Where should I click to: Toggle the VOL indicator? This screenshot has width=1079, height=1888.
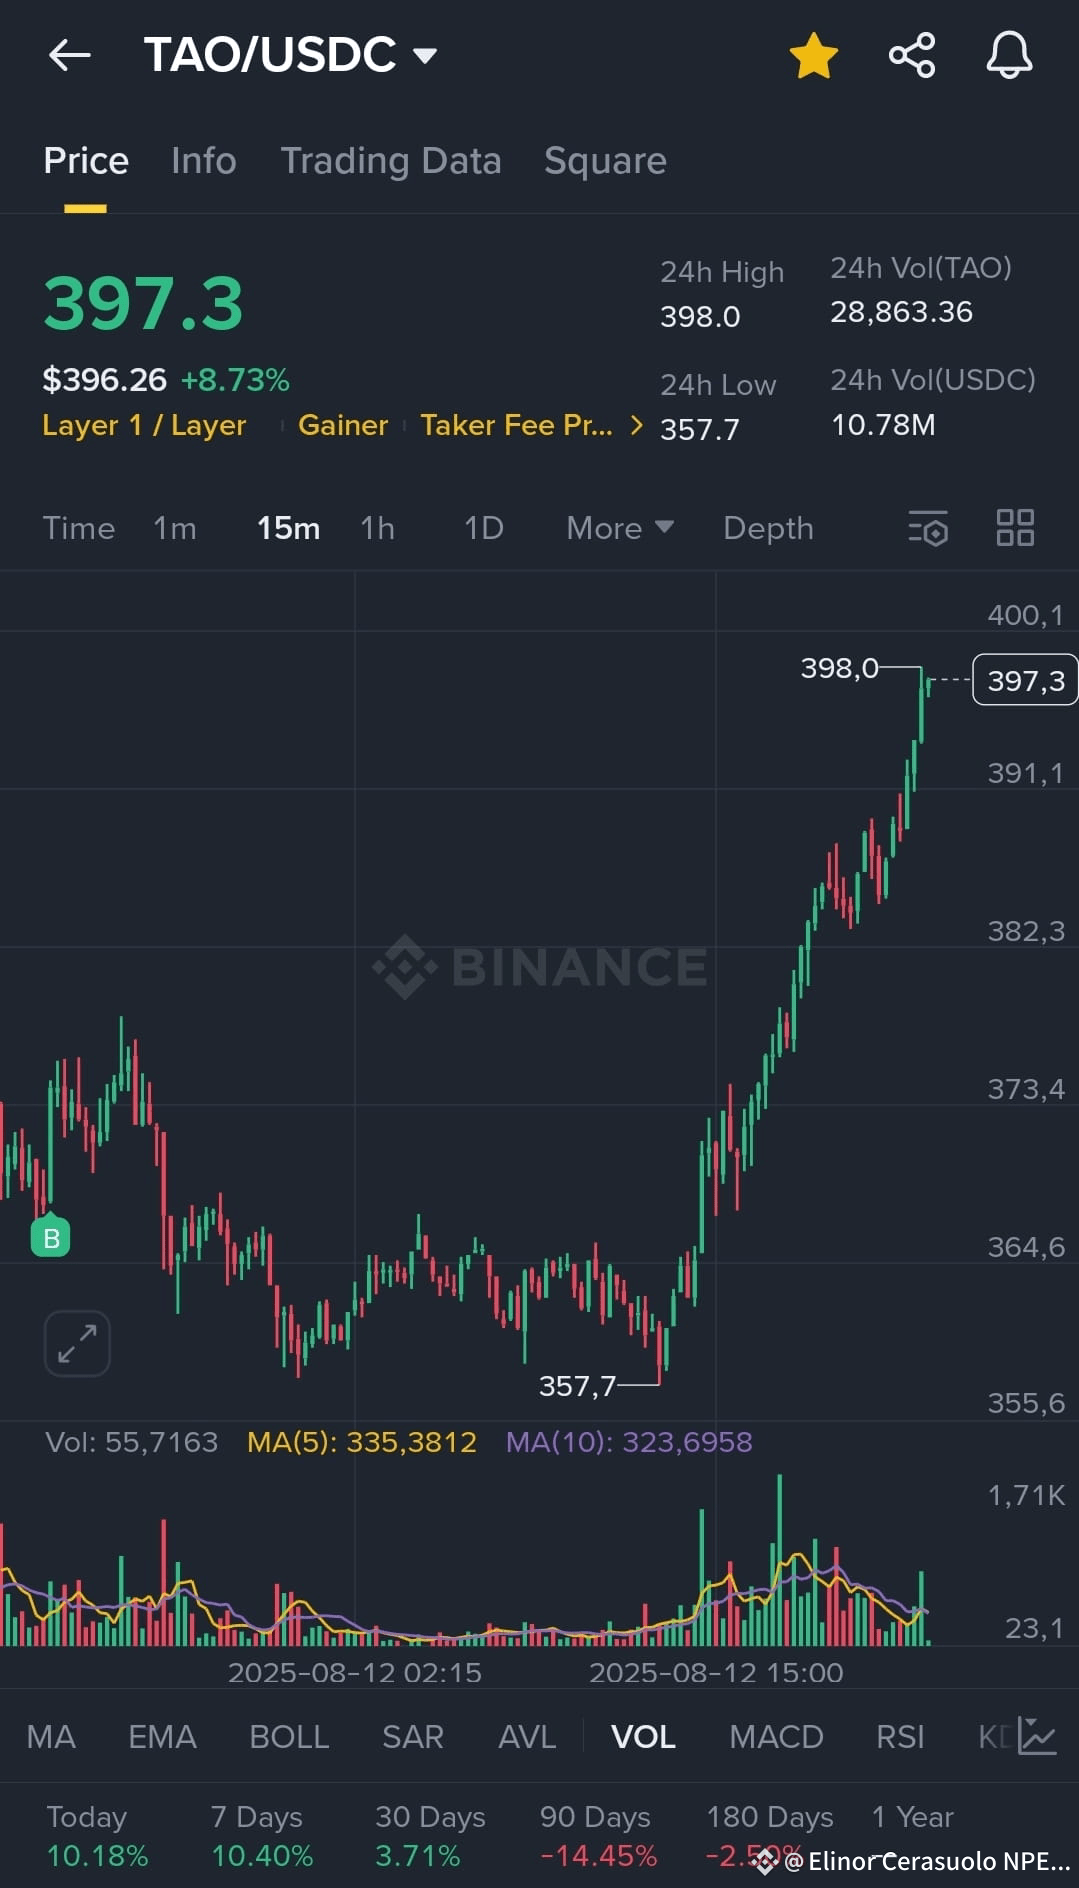pyautogui.click(x=643, y=1737)
